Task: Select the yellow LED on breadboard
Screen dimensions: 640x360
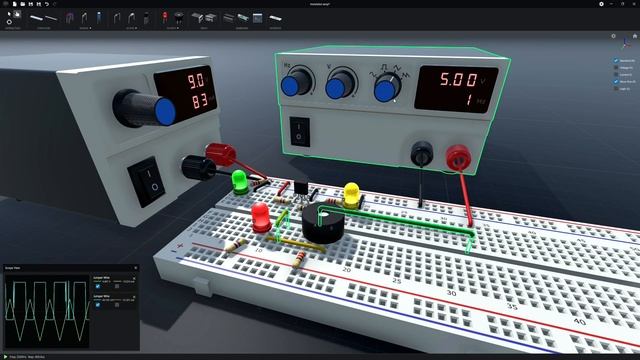Action: pos(352,196)
